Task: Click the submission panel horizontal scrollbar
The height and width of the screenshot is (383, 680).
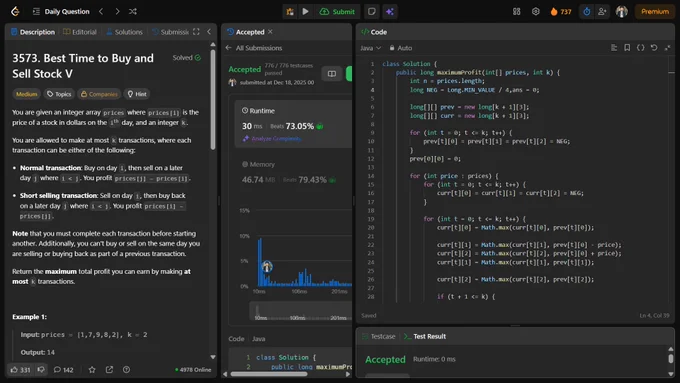Action: tap(269, 374)
